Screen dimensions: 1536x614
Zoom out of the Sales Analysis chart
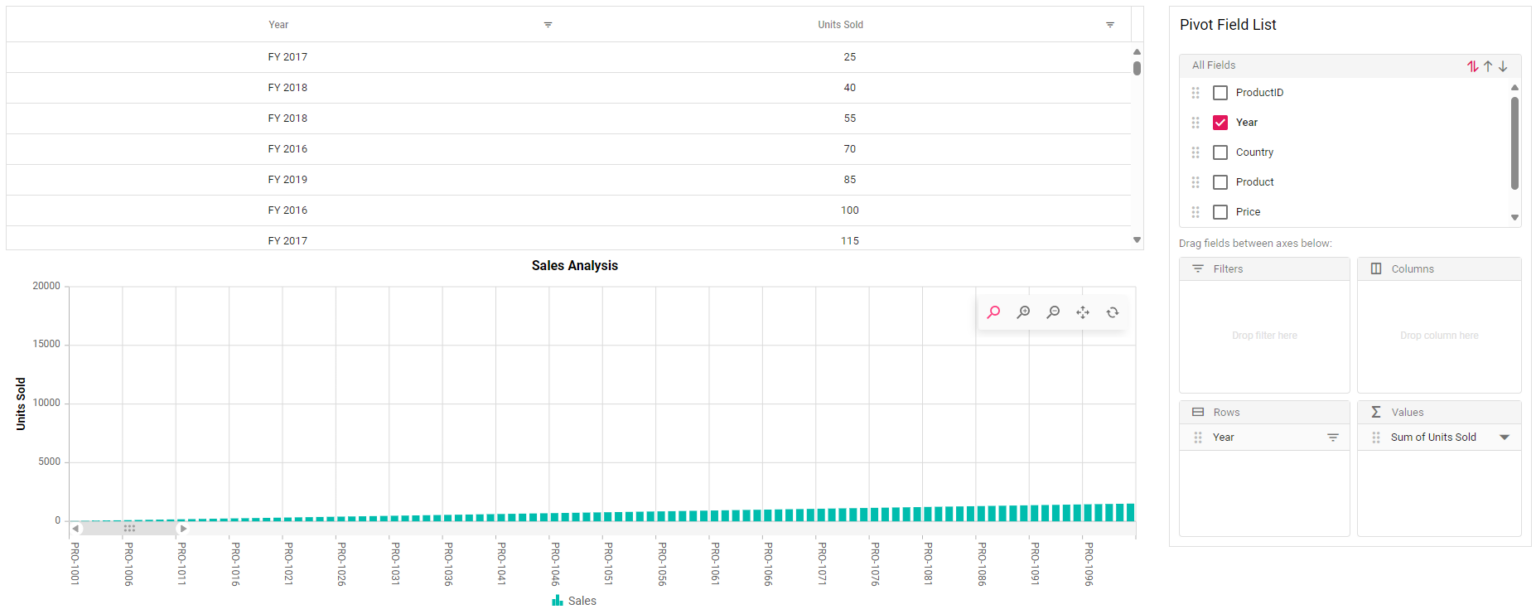coord(1053,311)
